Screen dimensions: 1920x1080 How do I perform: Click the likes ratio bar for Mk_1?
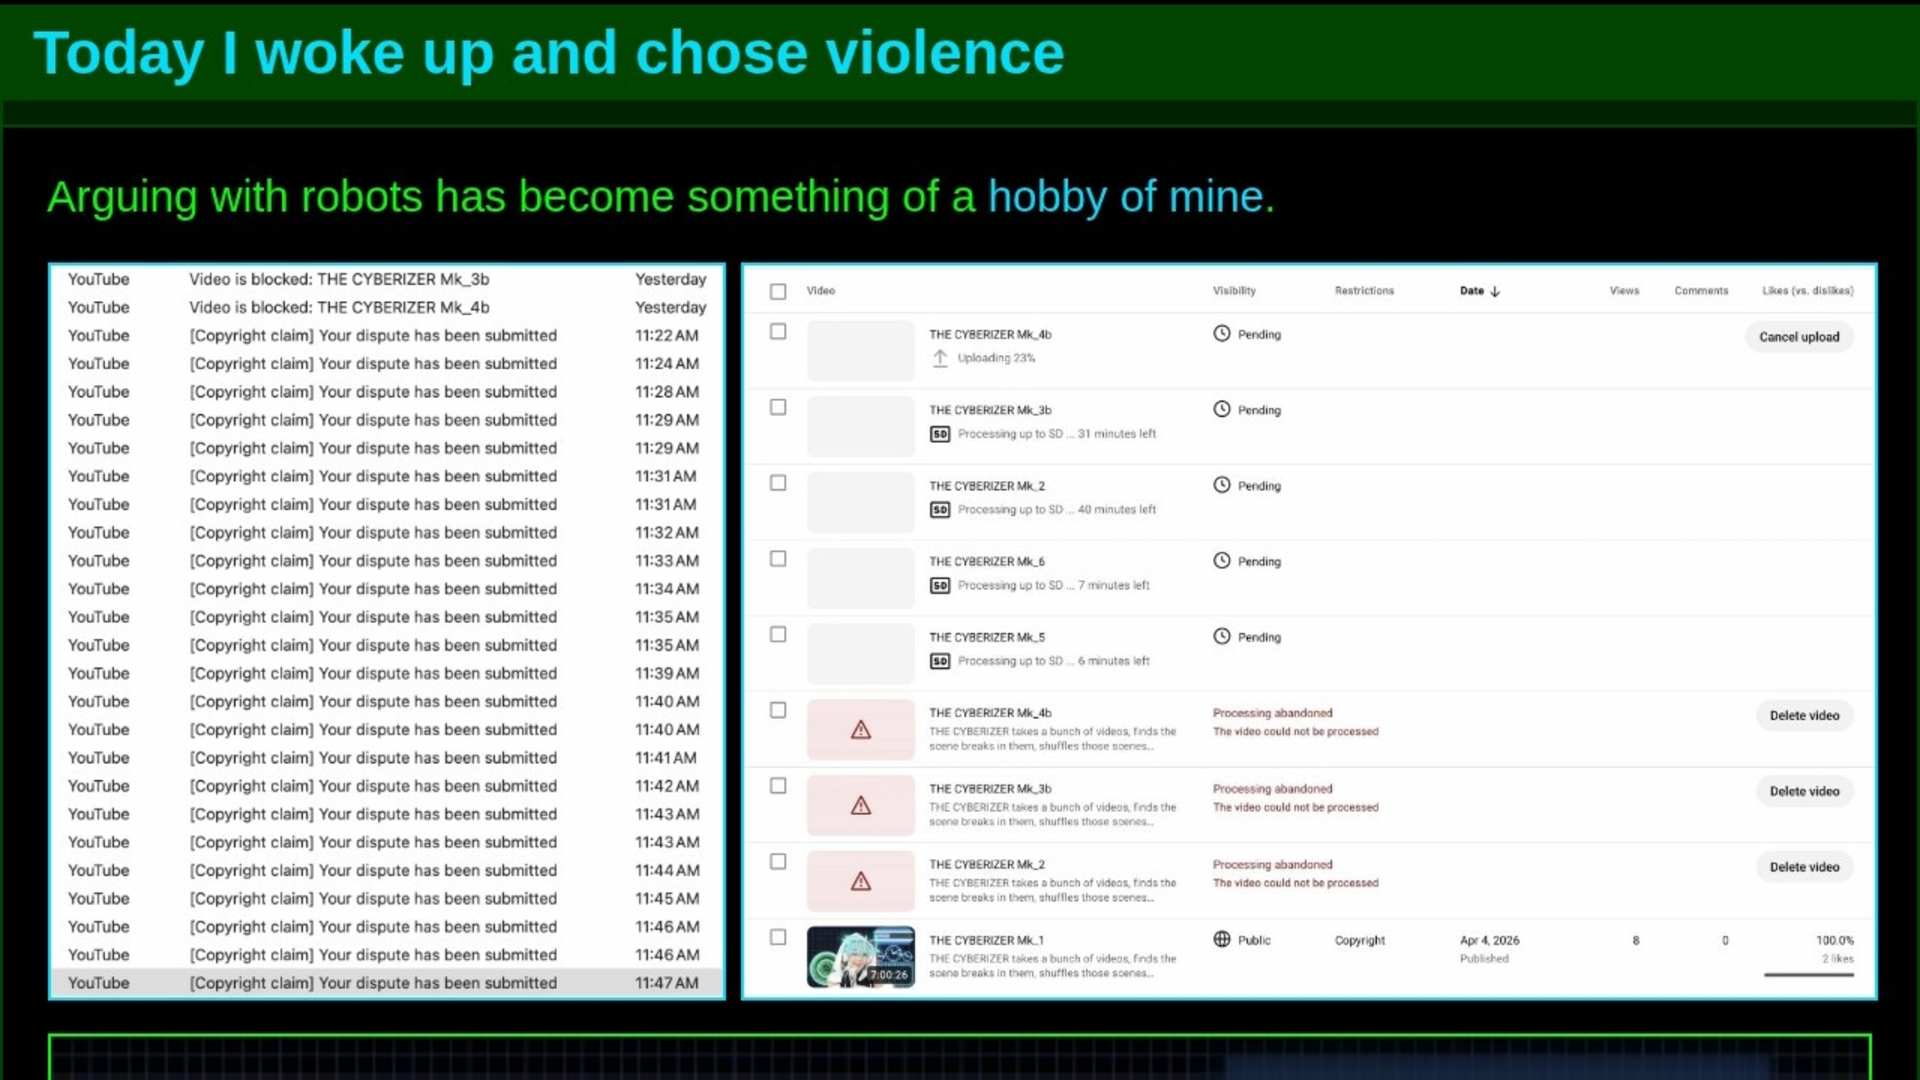pyautogui.click(x=1809, y=975)
